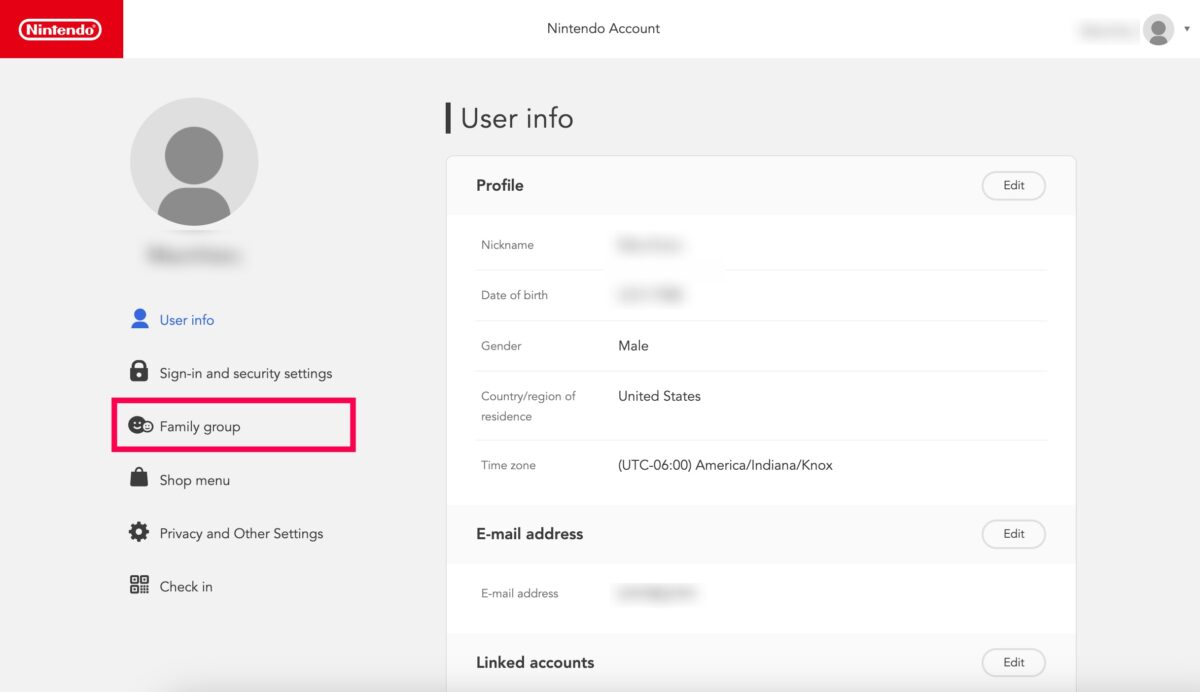Click the E-mail address section heading
Screen dimensions: 1200x692
529,534
